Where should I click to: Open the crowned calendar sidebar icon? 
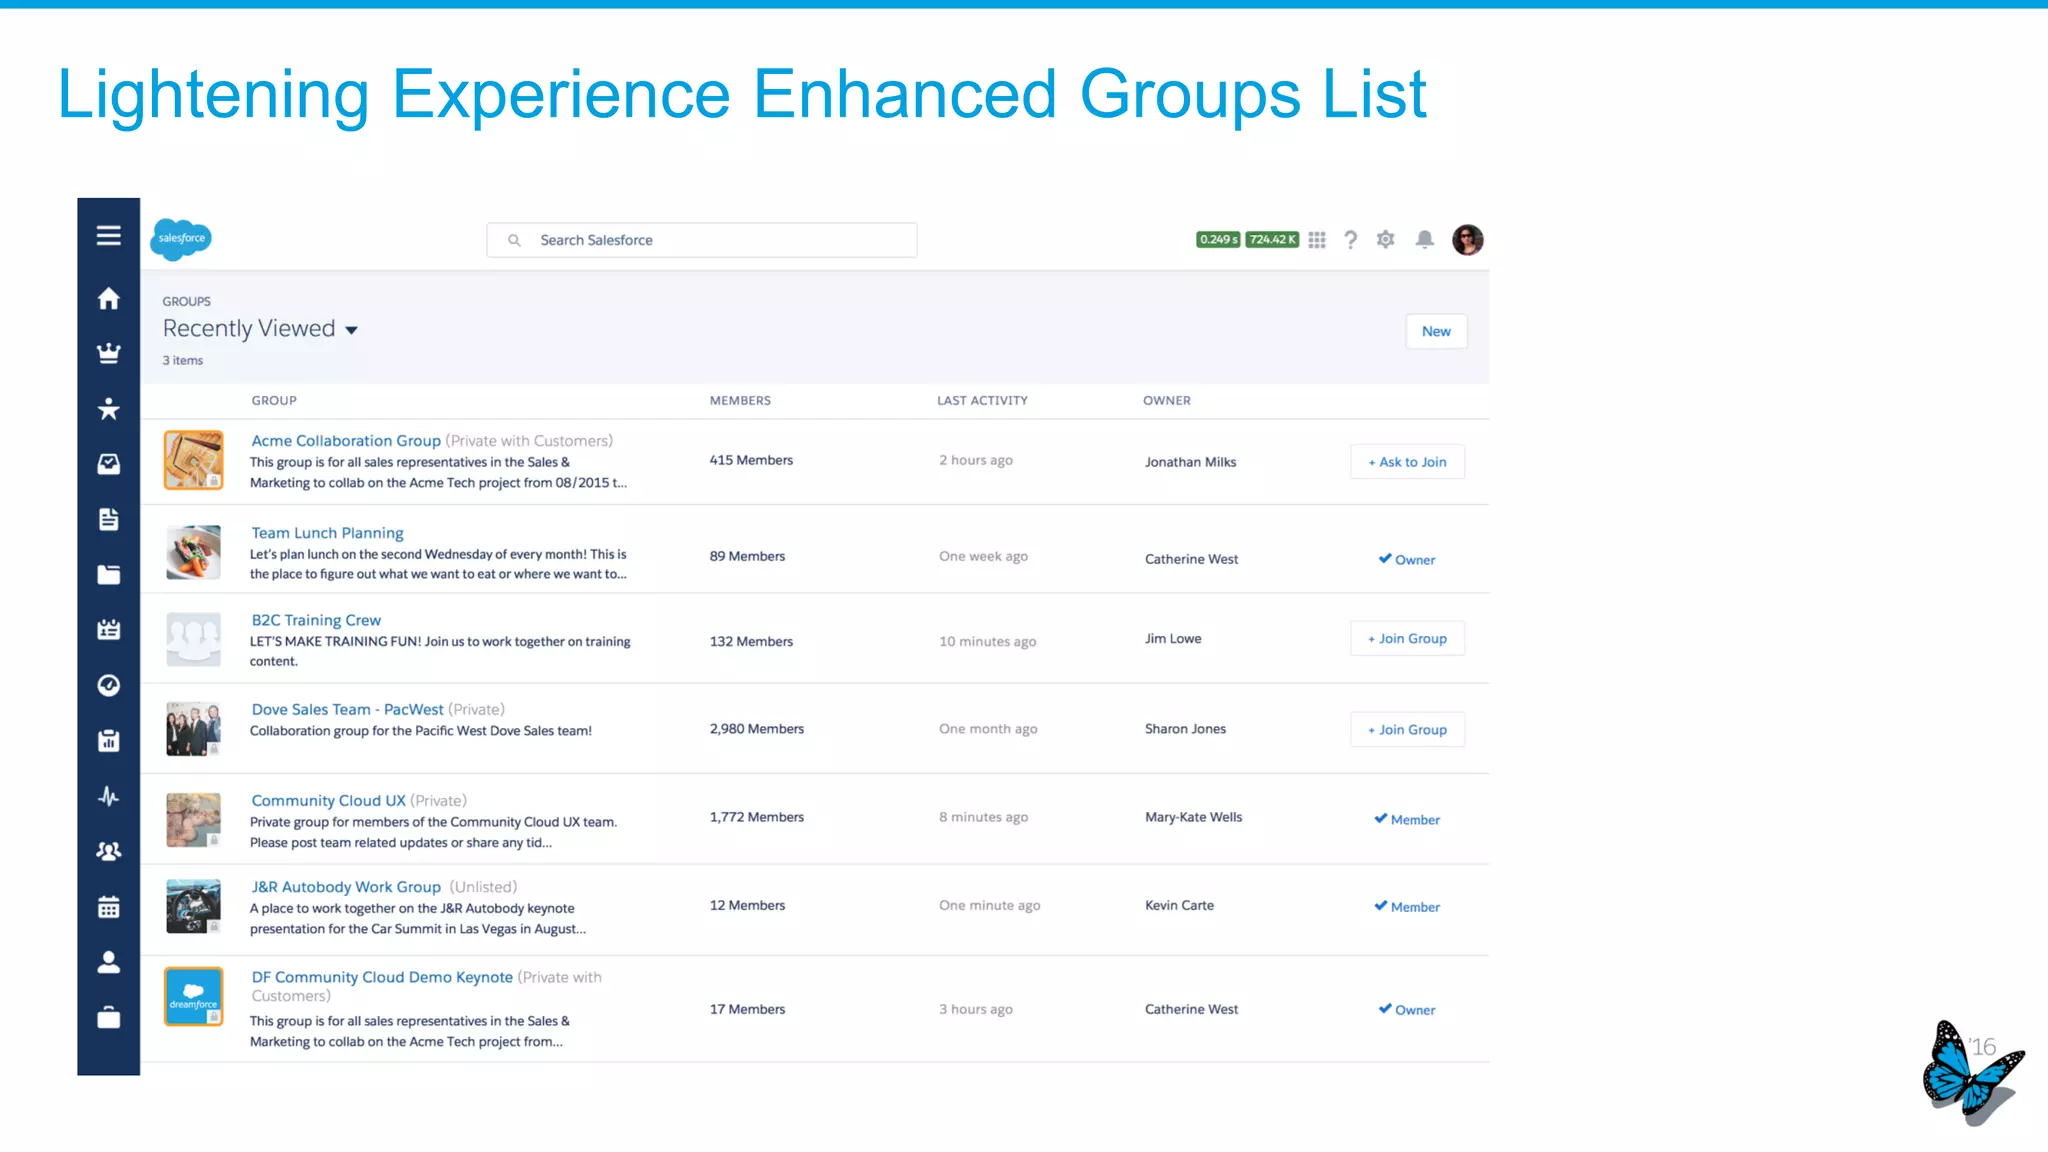108,629
